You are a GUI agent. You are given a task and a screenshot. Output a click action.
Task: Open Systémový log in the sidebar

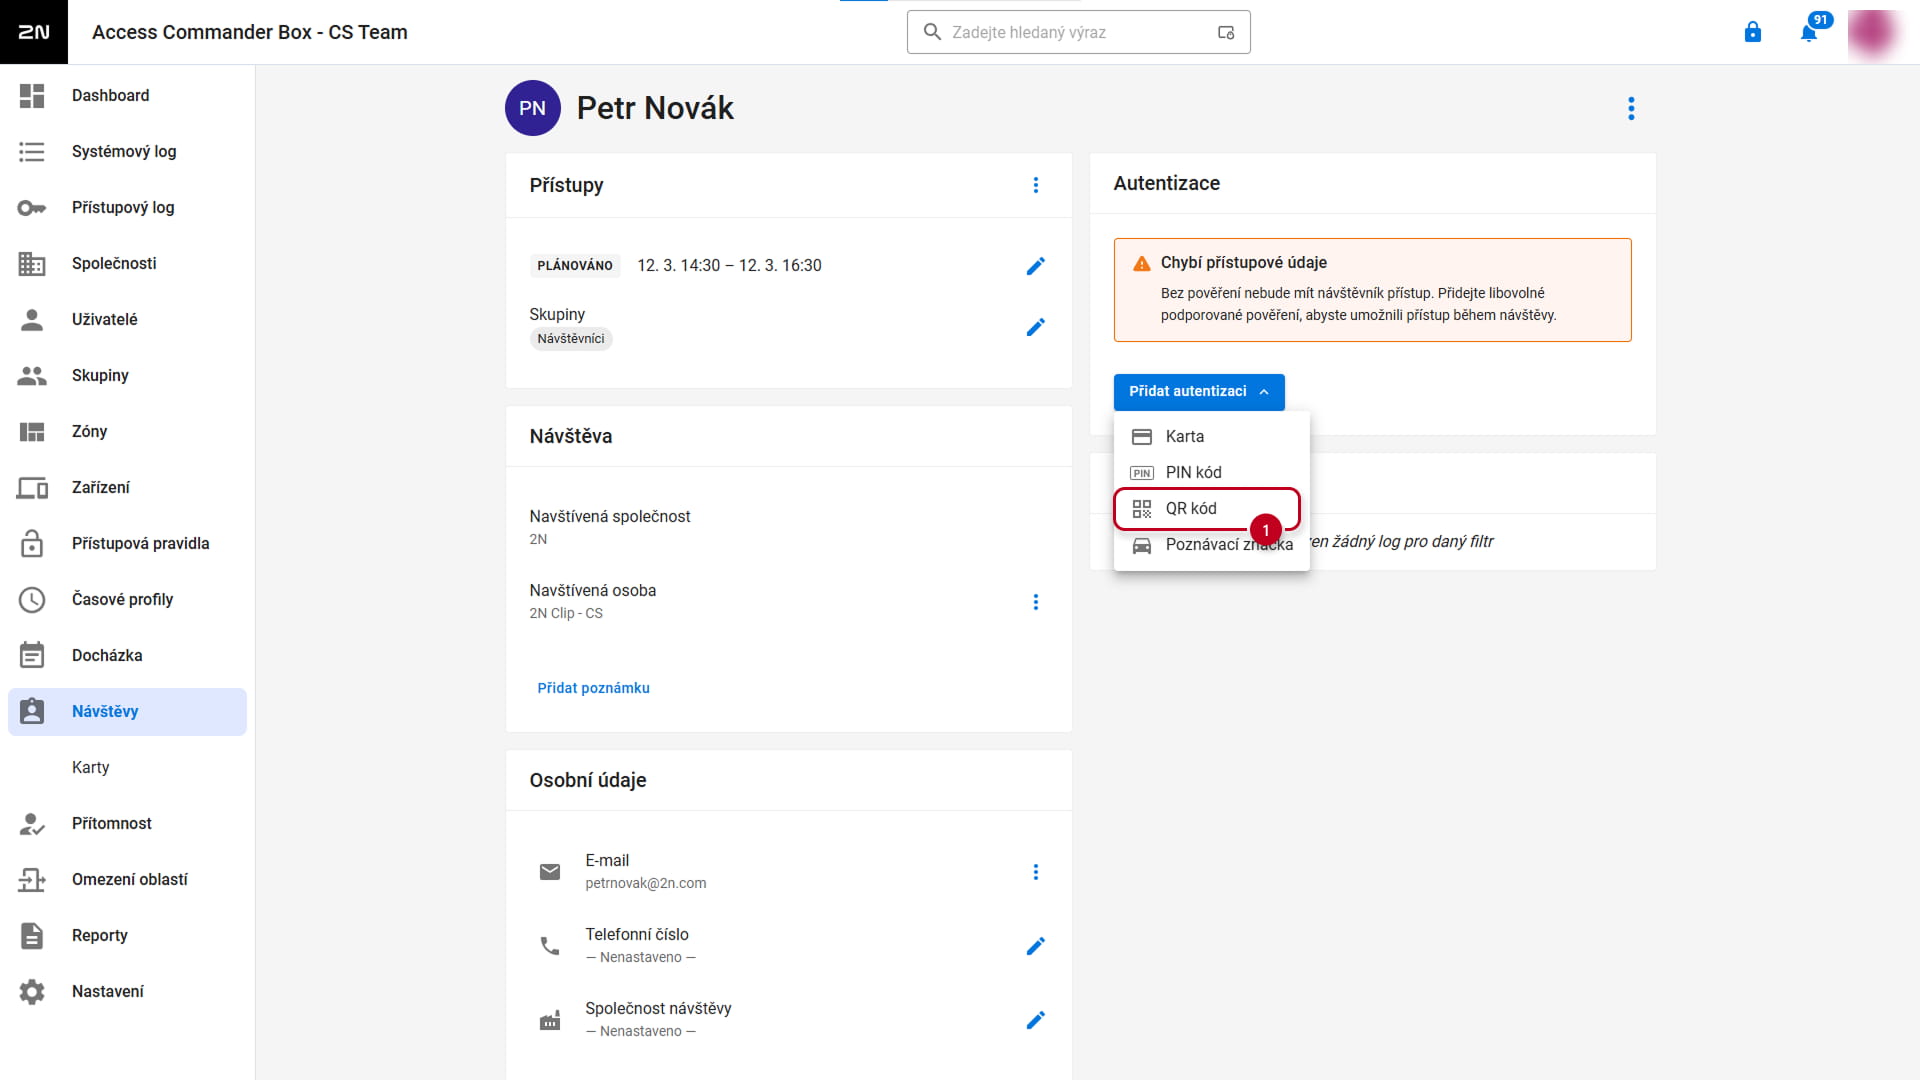pos(127,152)
